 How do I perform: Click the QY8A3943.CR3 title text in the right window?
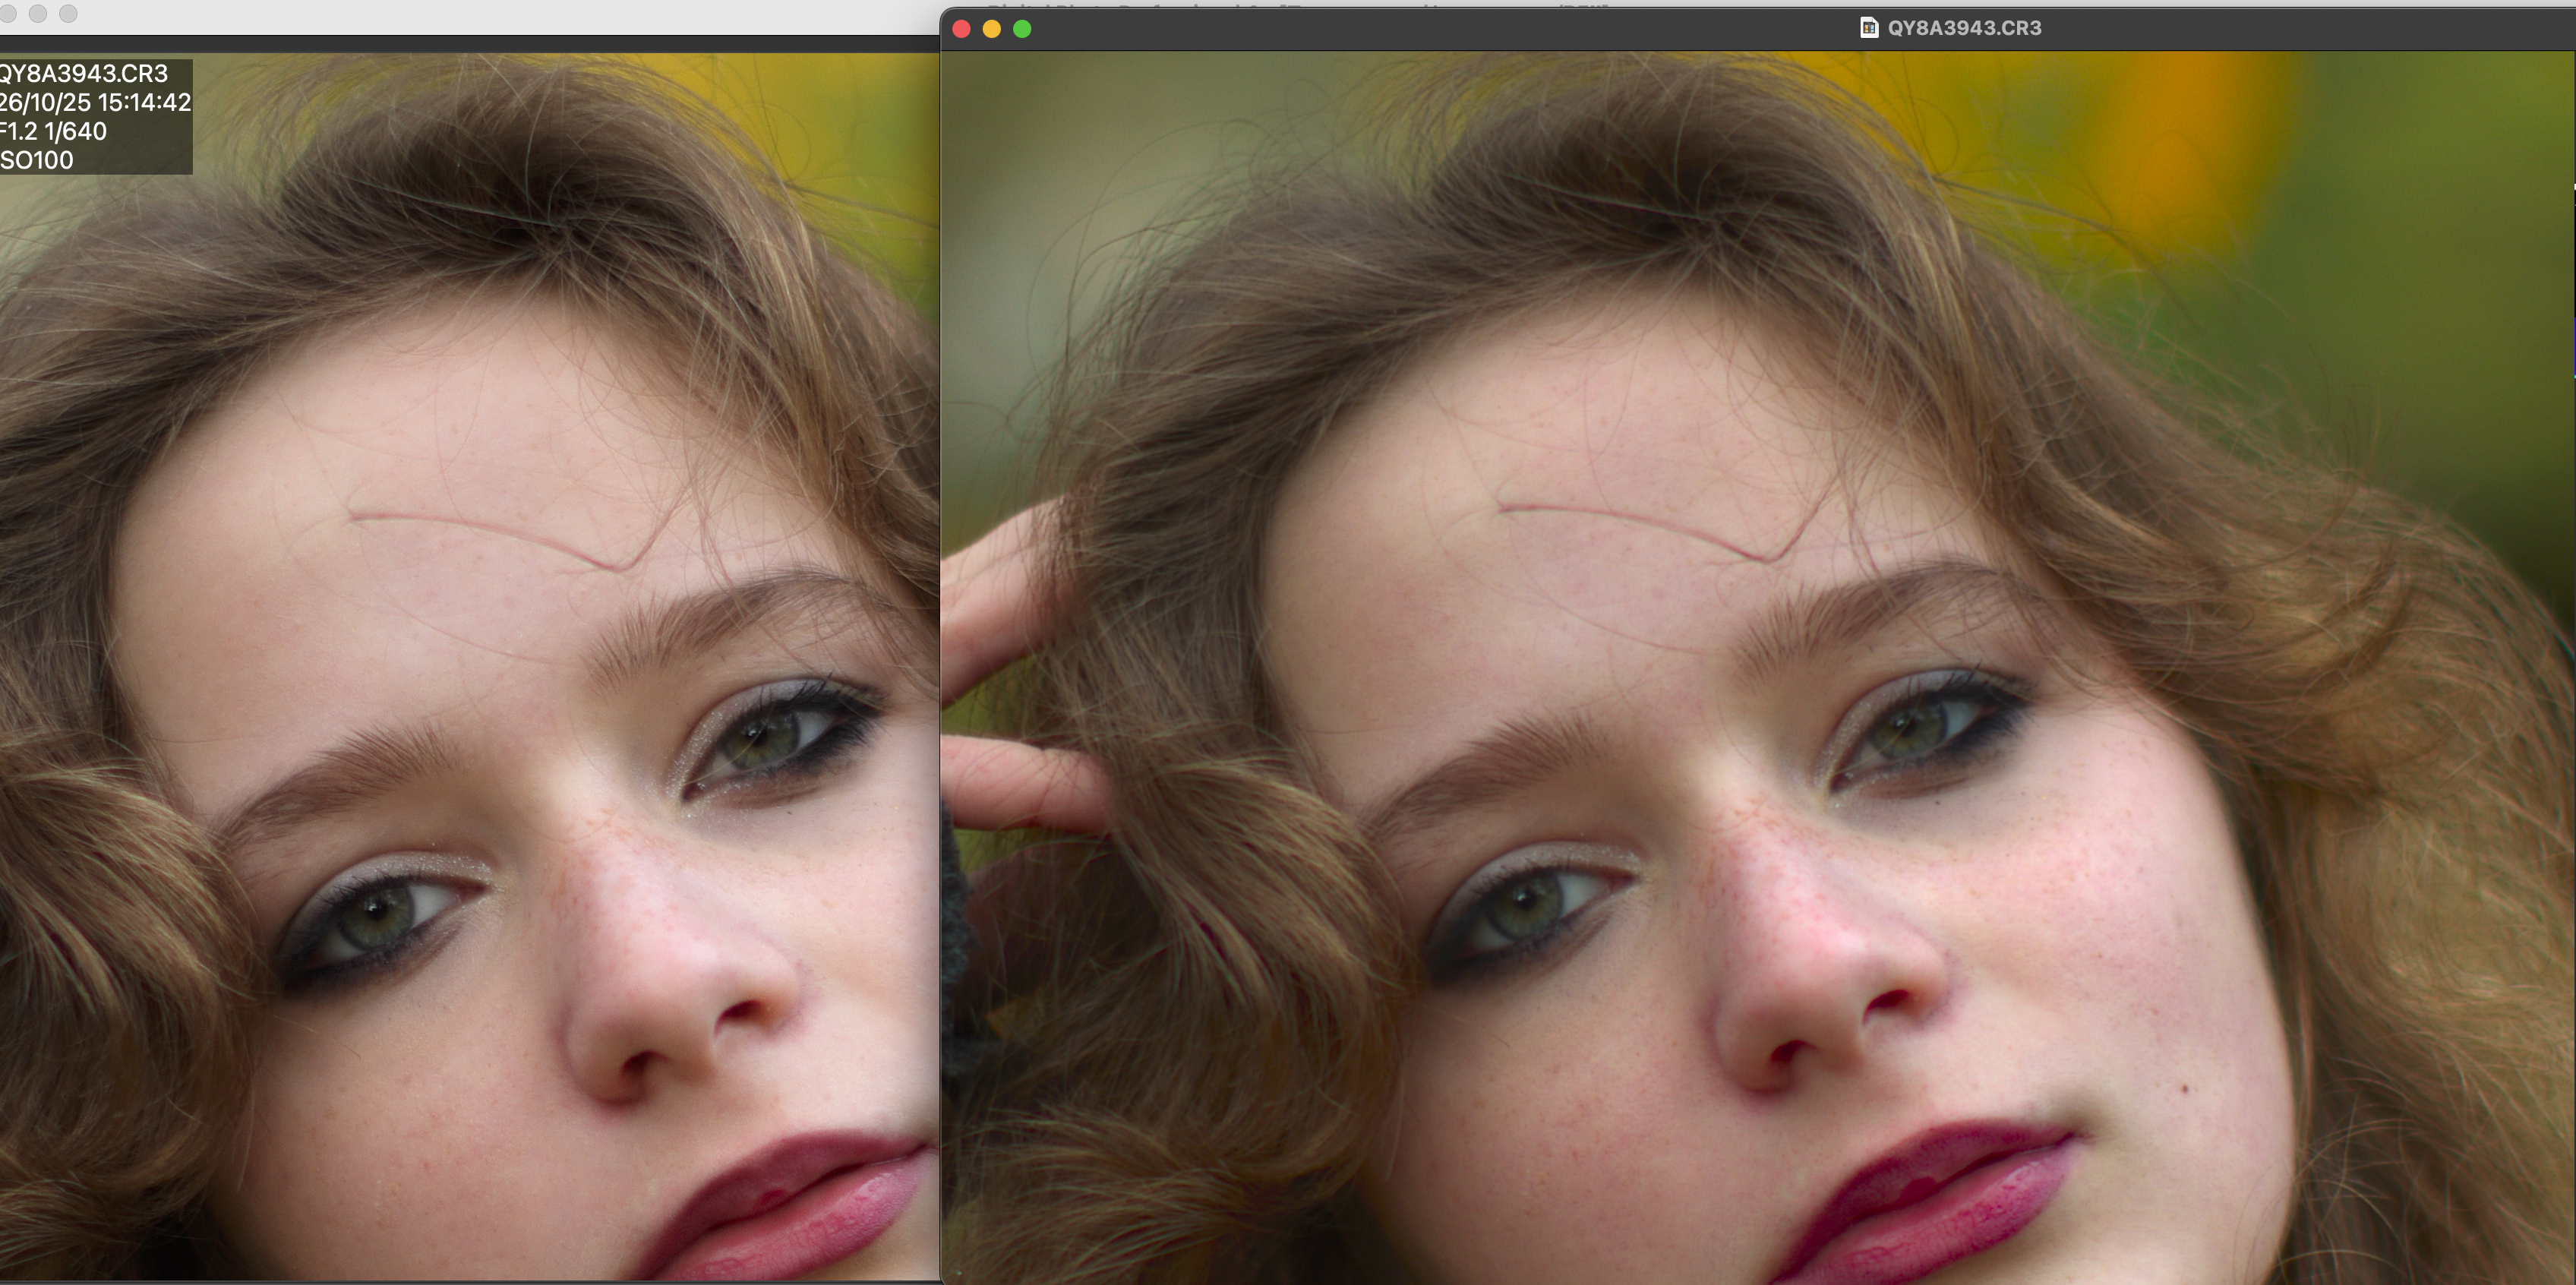coord(1964,28)
